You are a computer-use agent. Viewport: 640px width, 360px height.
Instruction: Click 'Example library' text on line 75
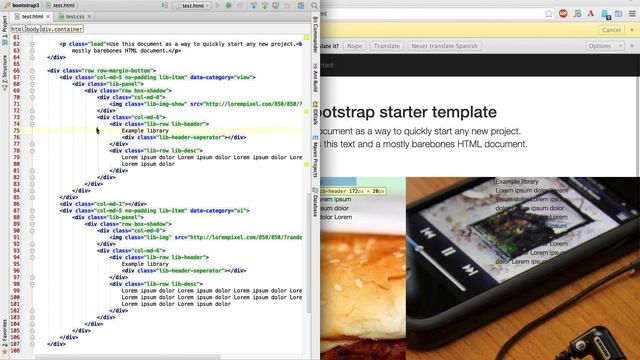point(145,131)
